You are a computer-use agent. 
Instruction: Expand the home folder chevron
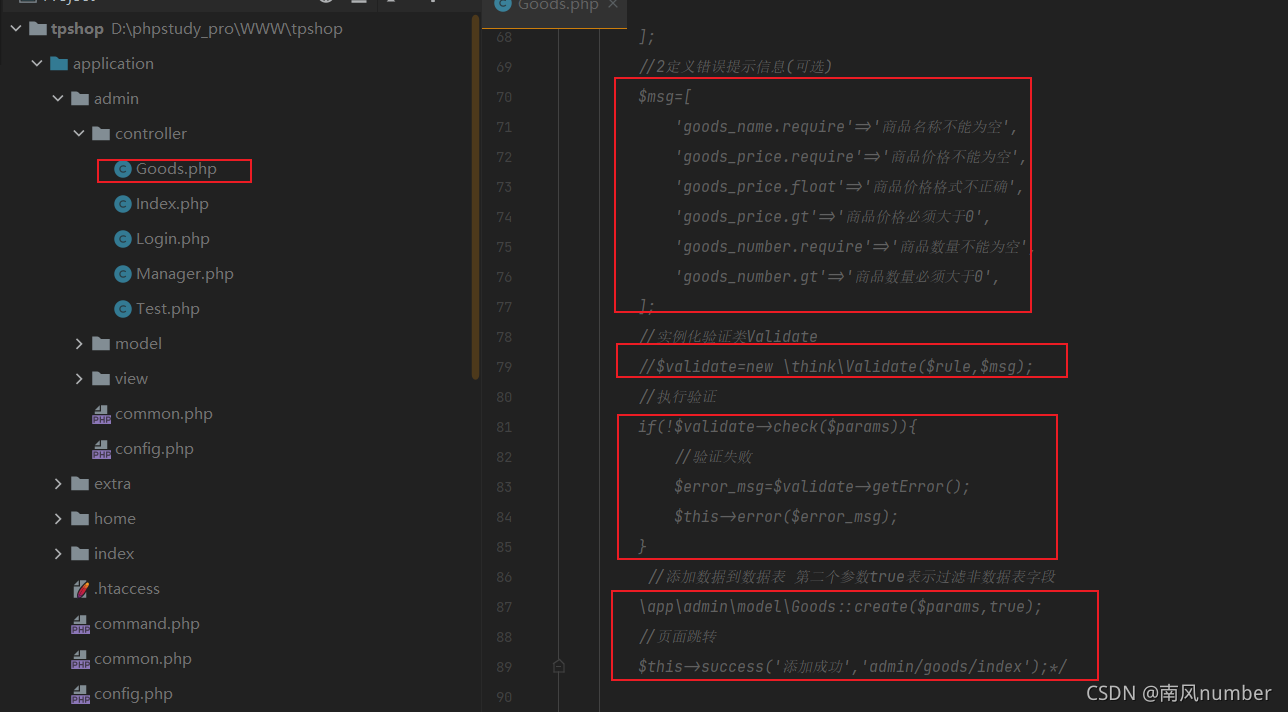pyautogui.click(x=58, y=519)
